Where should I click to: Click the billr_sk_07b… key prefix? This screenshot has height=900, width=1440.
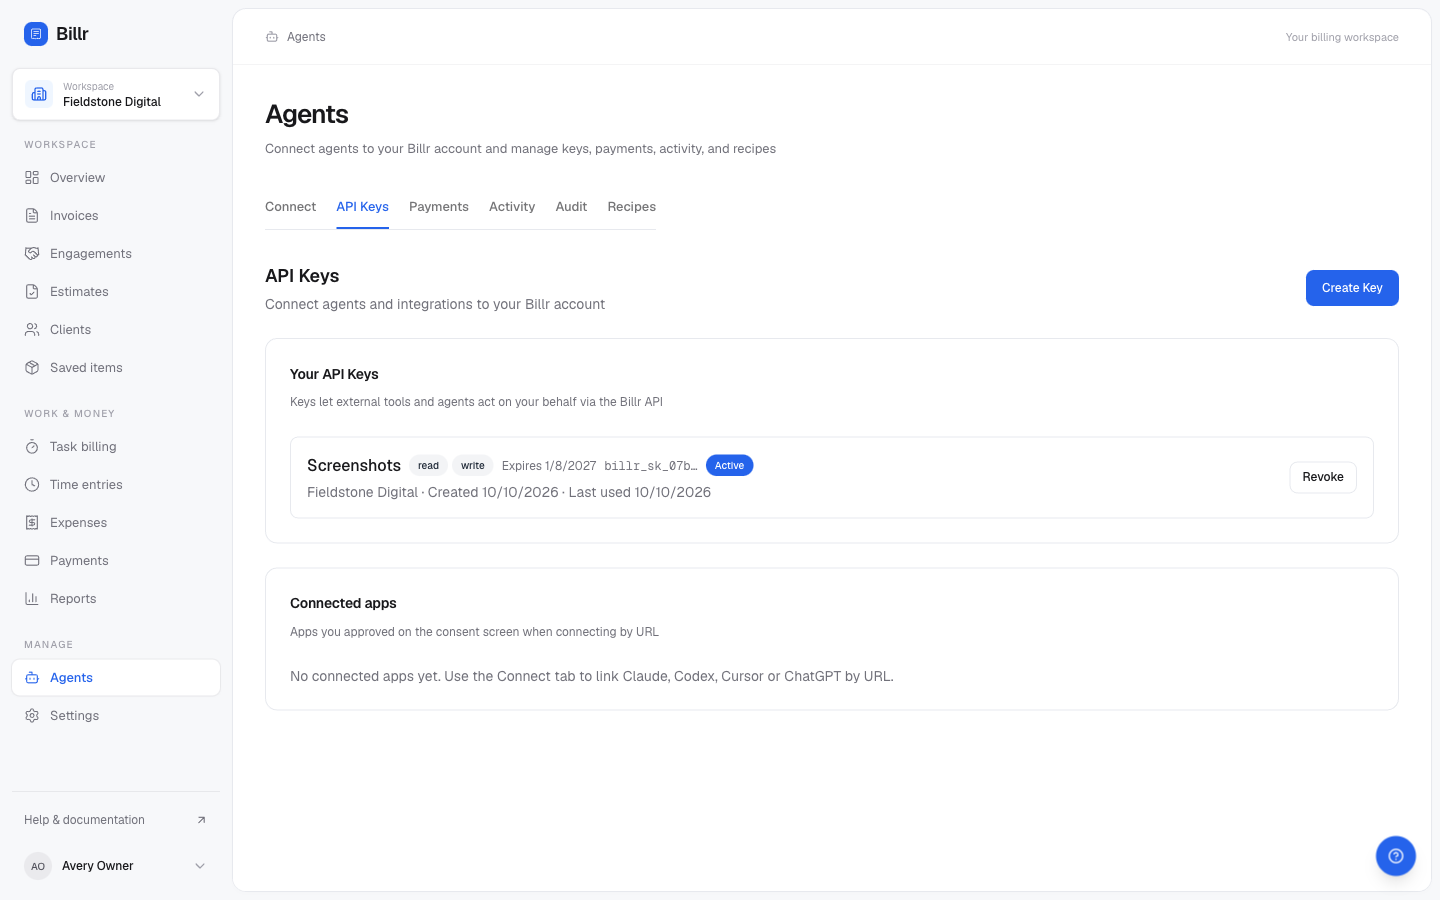[651, 466]
